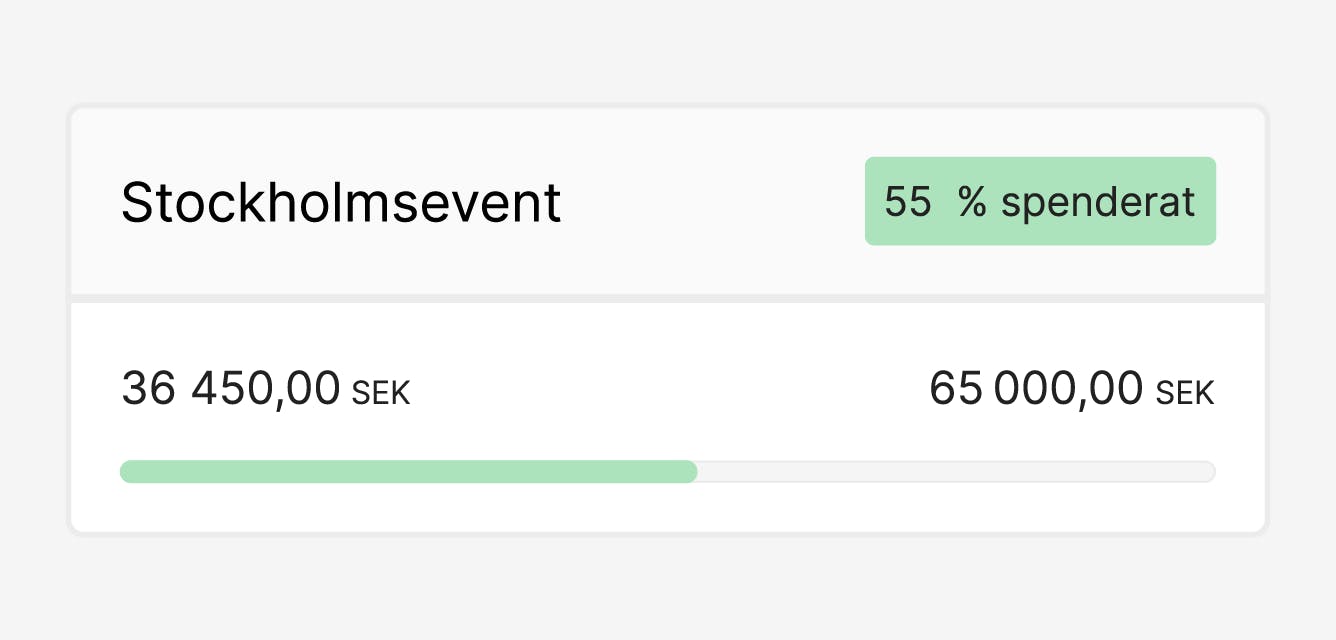Click the word 'spenderat' in the badge

[1098, 202]
